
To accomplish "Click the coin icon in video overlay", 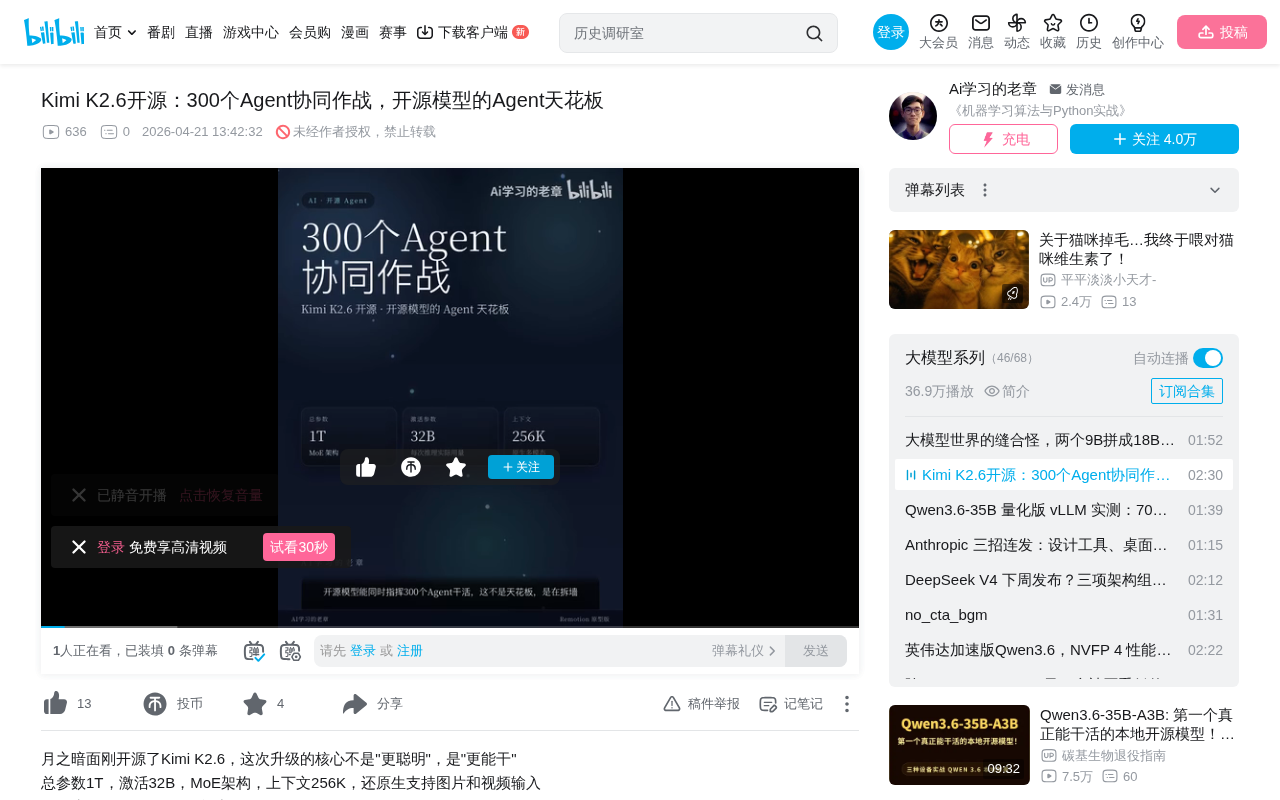I will [x=411, y=467].
